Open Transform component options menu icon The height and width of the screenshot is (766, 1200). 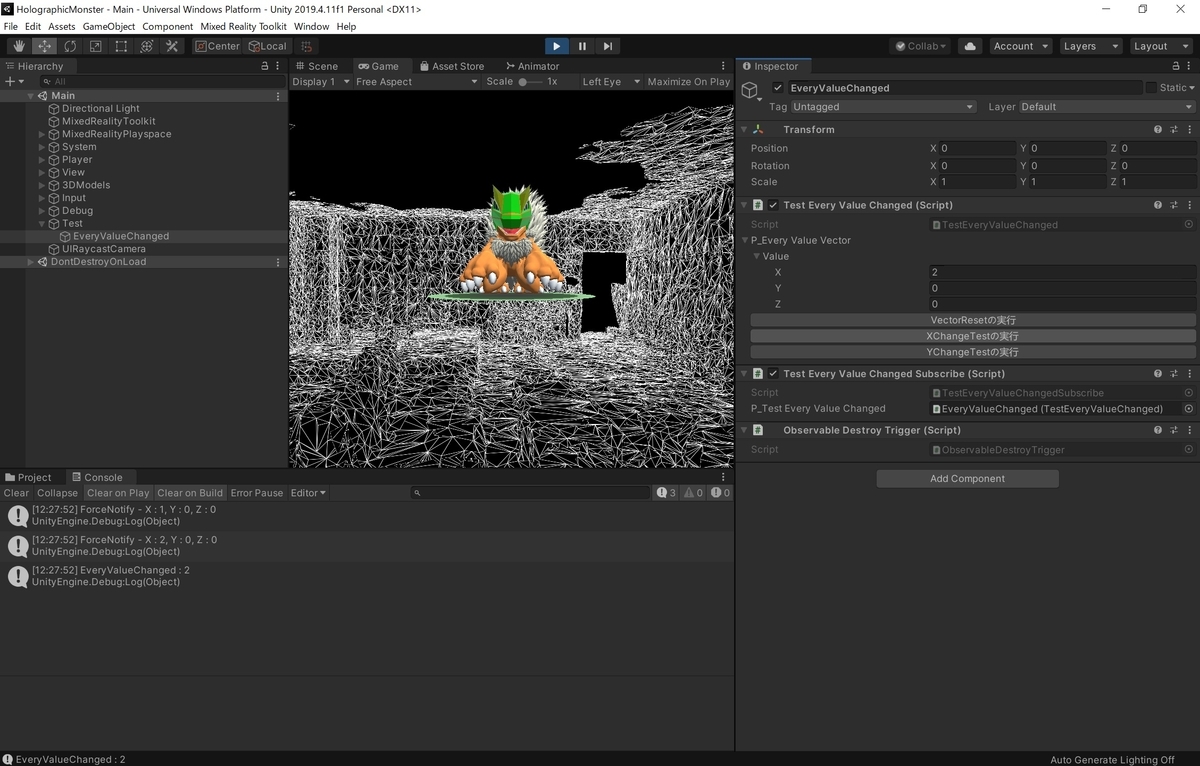(x=1190, y=129)
